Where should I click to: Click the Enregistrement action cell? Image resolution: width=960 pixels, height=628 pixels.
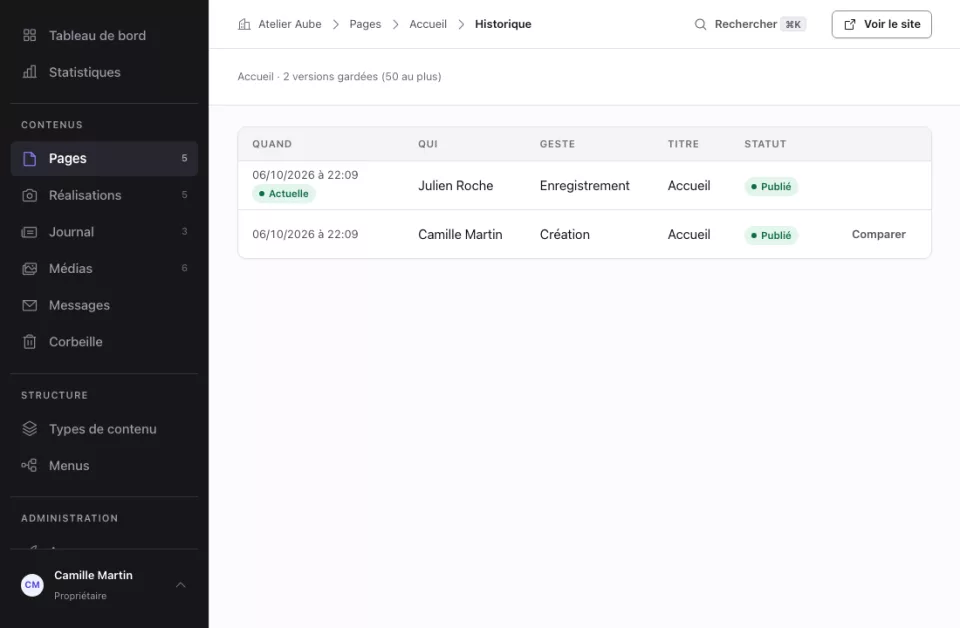point(584,185)
